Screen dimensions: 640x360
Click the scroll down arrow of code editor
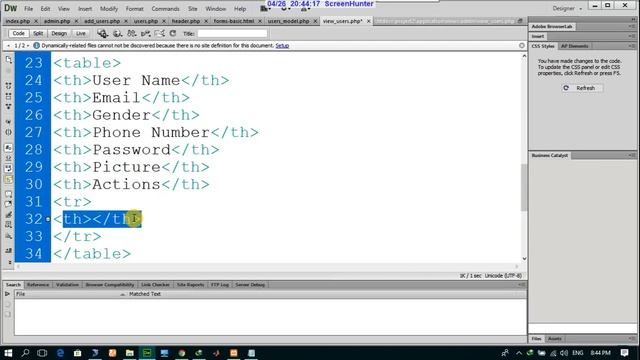(524, 259)
